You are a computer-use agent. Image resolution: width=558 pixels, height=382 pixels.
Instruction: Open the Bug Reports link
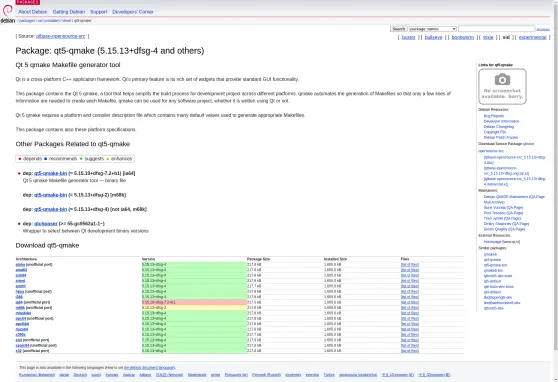click(494, 116)
